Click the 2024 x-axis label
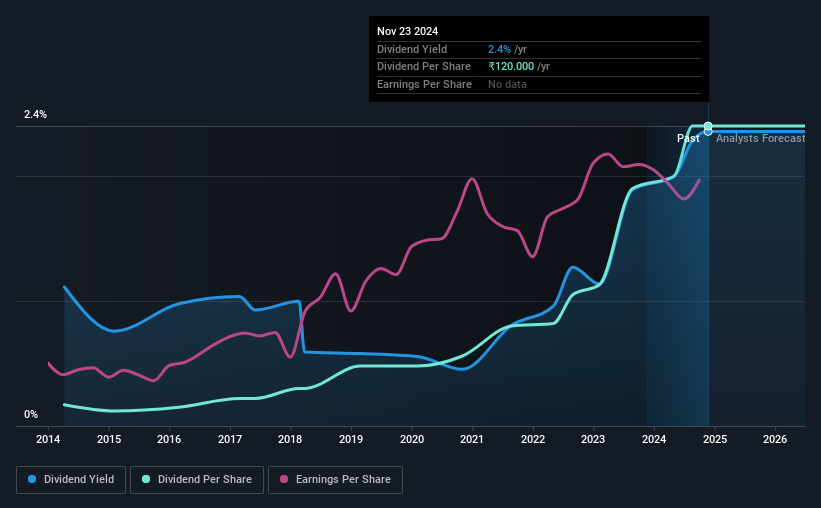This screenshot has width=821, height=508. [654, 439]
